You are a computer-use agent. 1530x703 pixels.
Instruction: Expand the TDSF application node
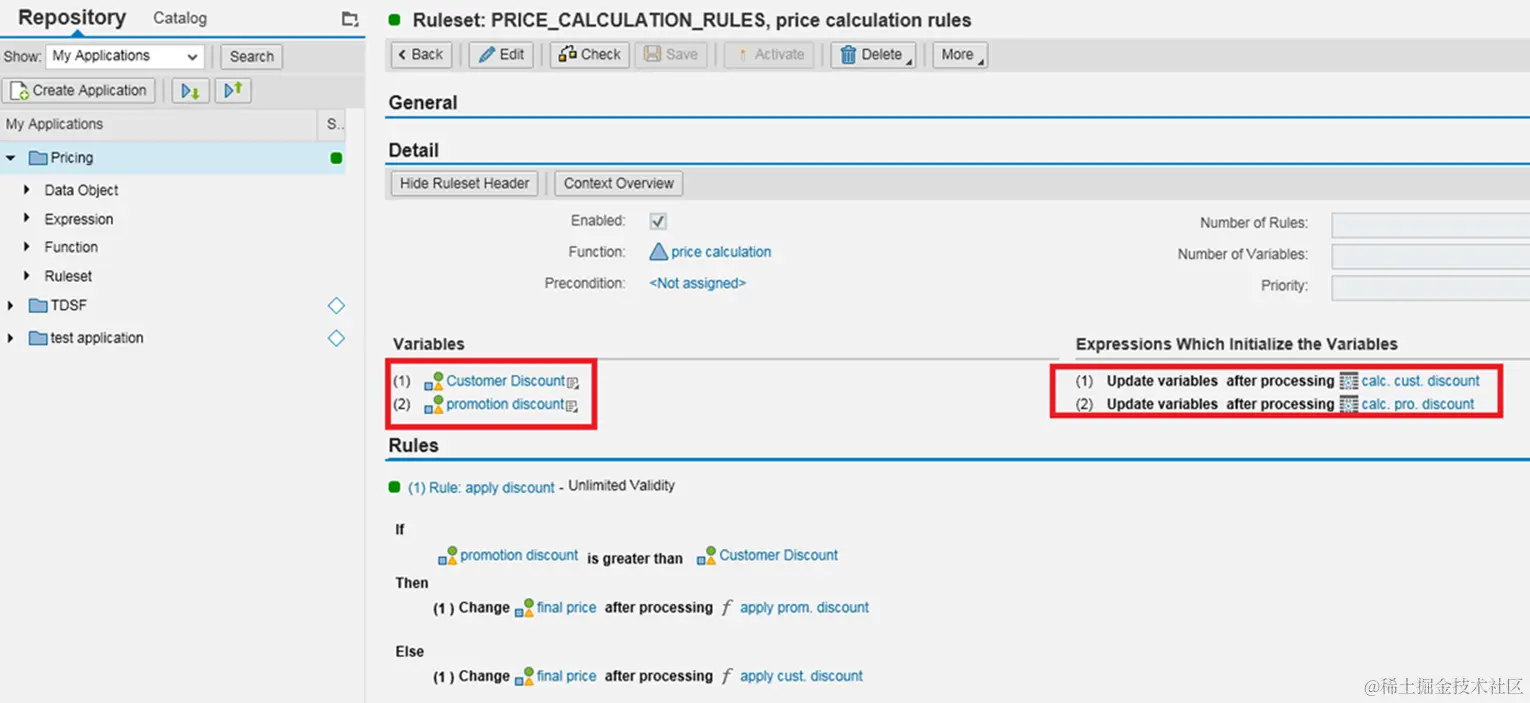click(x=11, y=306)
